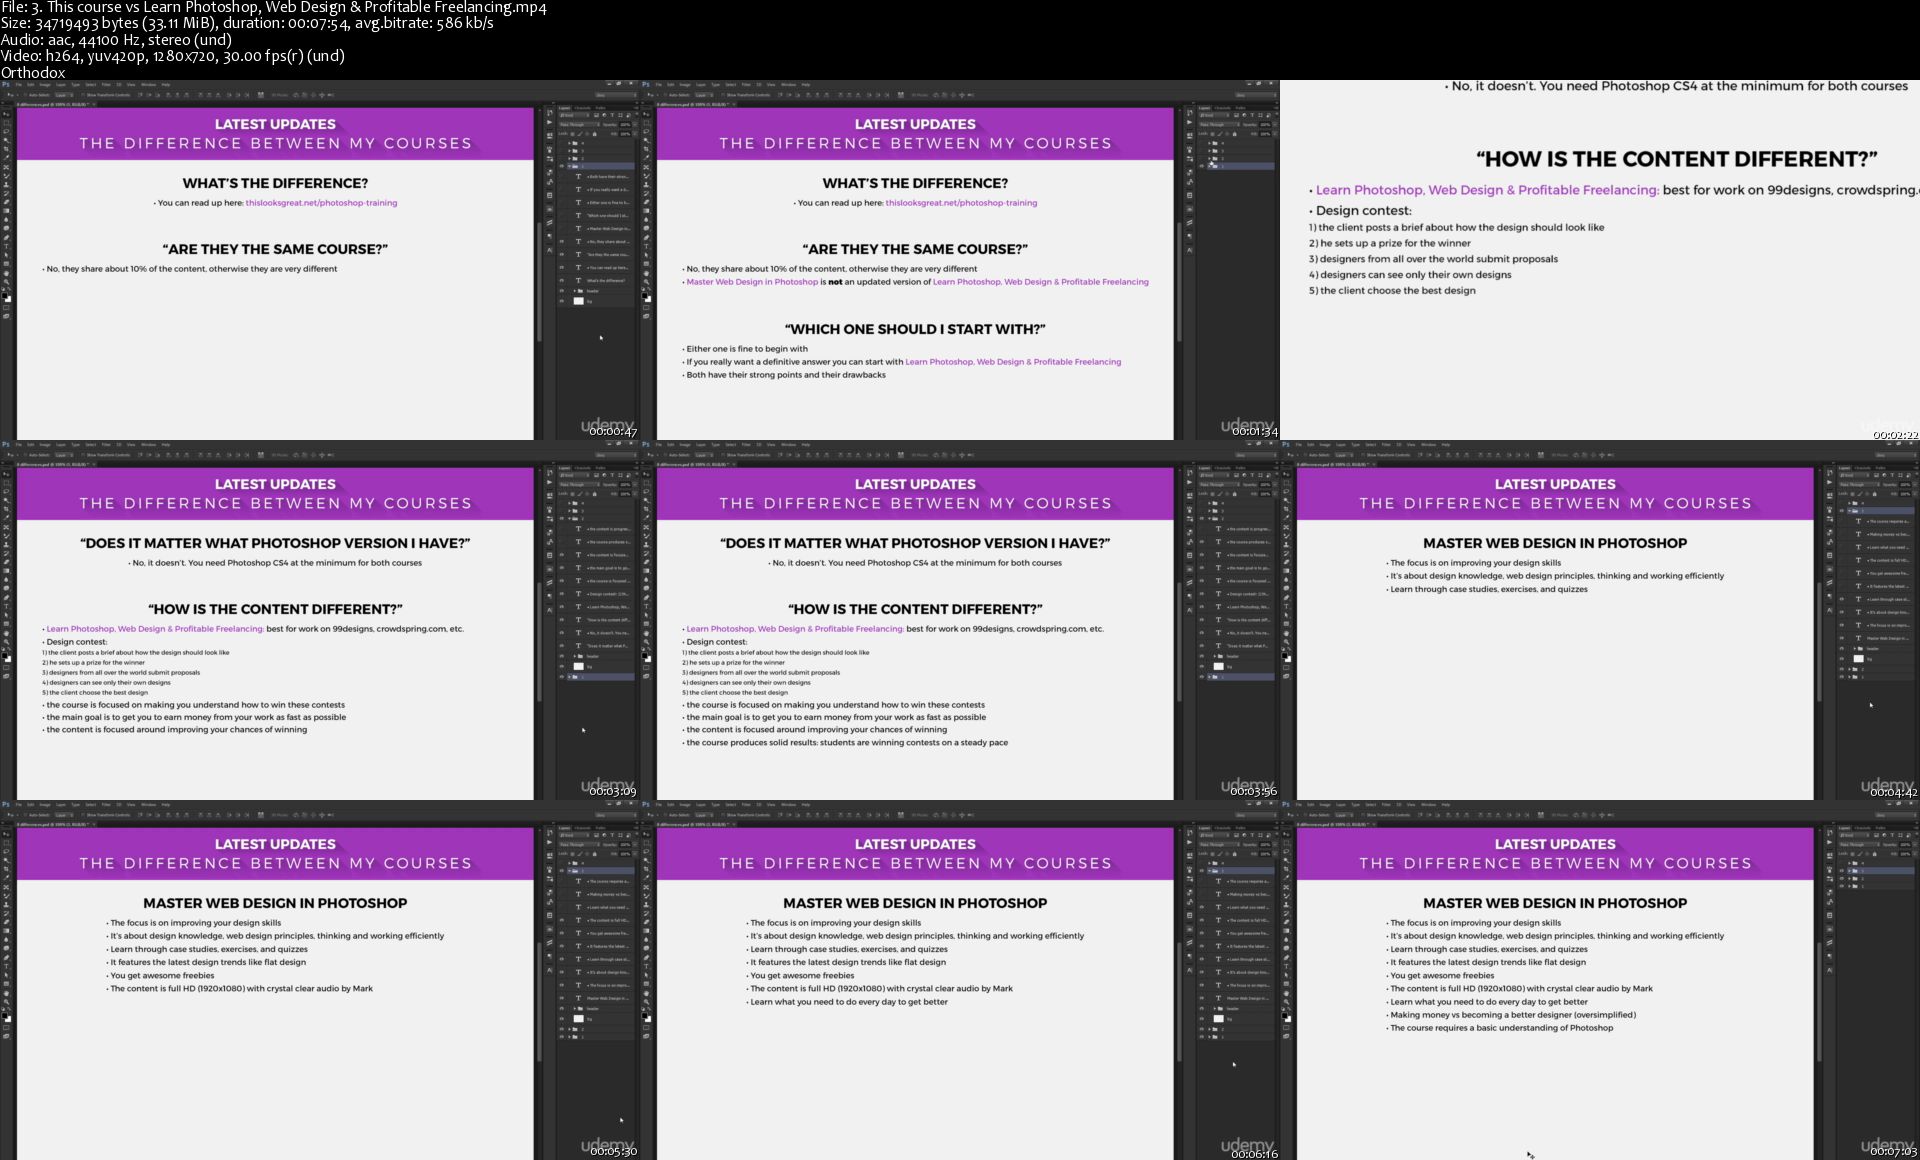
Task: Select the Lasso tool in the 00:00:47 frame
Action: (6, 131)
